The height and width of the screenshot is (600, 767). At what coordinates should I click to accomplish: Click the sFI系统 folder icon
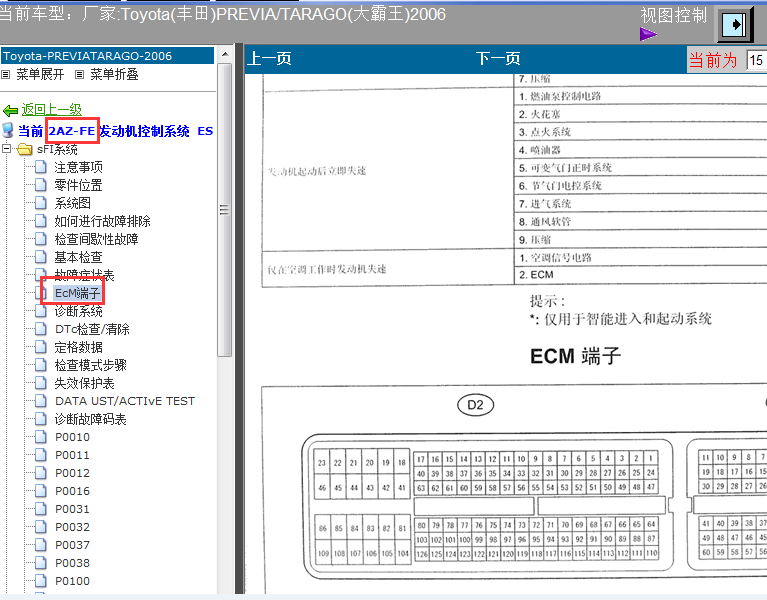click(24, 149)
